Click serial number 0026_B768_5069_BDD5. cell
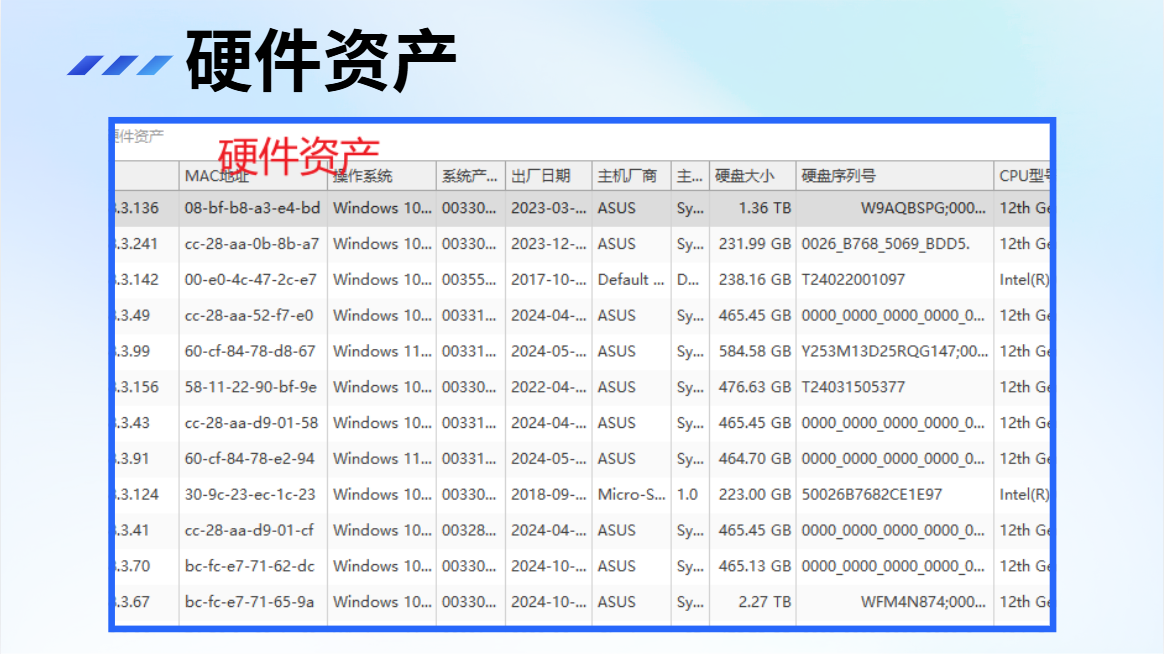The width and height of the screenshot is (1164, 654). [x=886, y=244]
